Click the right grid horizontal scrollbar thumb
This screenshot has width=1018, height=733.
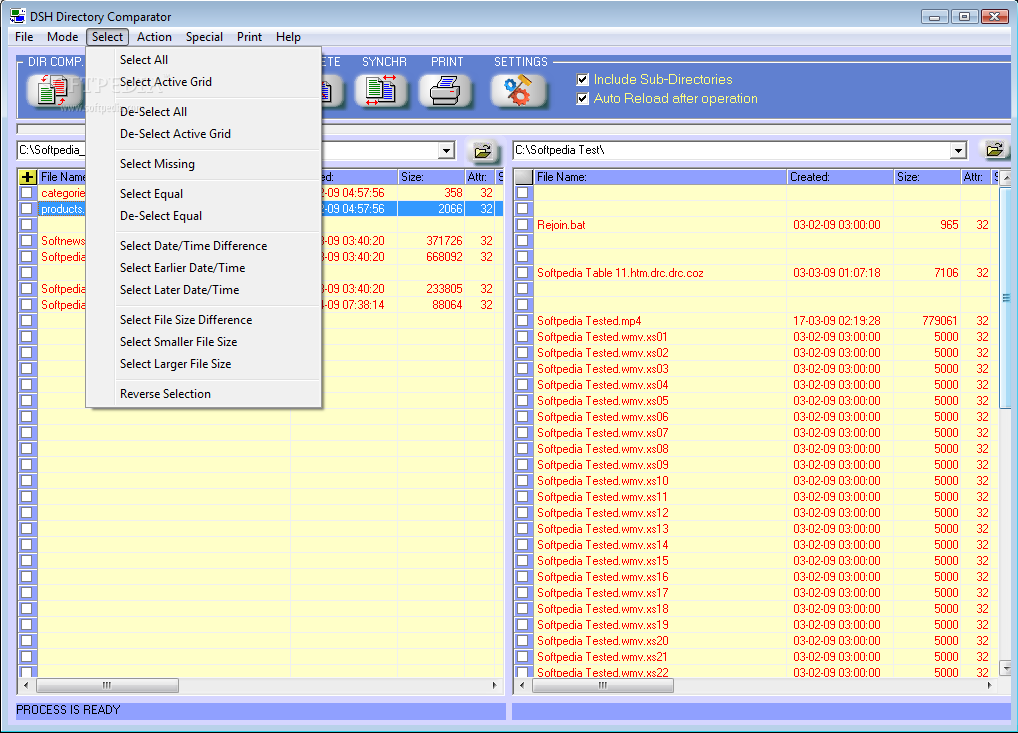tap(603, 686)
